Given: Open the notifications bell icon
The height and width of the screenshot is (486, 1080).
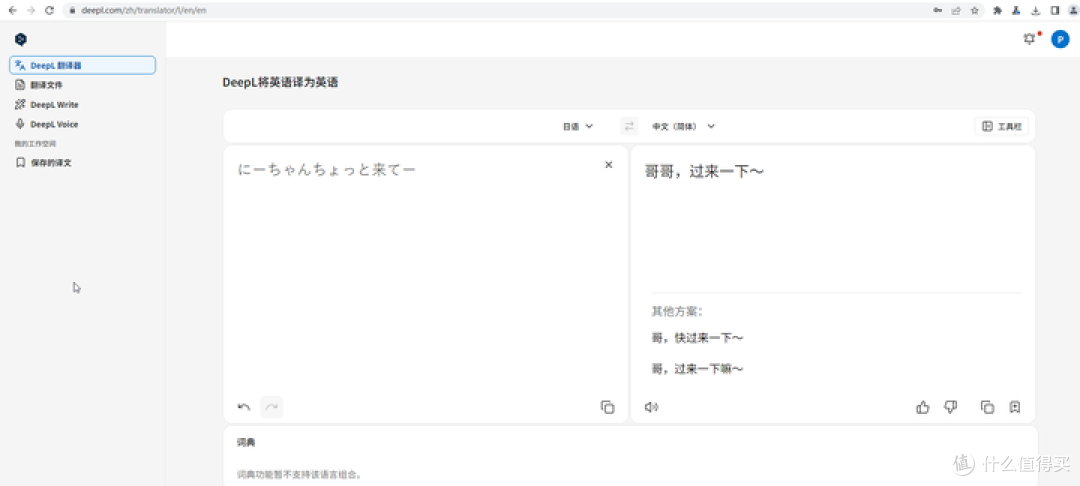Looking at the screenshot, I should [x=1030, y=39].
